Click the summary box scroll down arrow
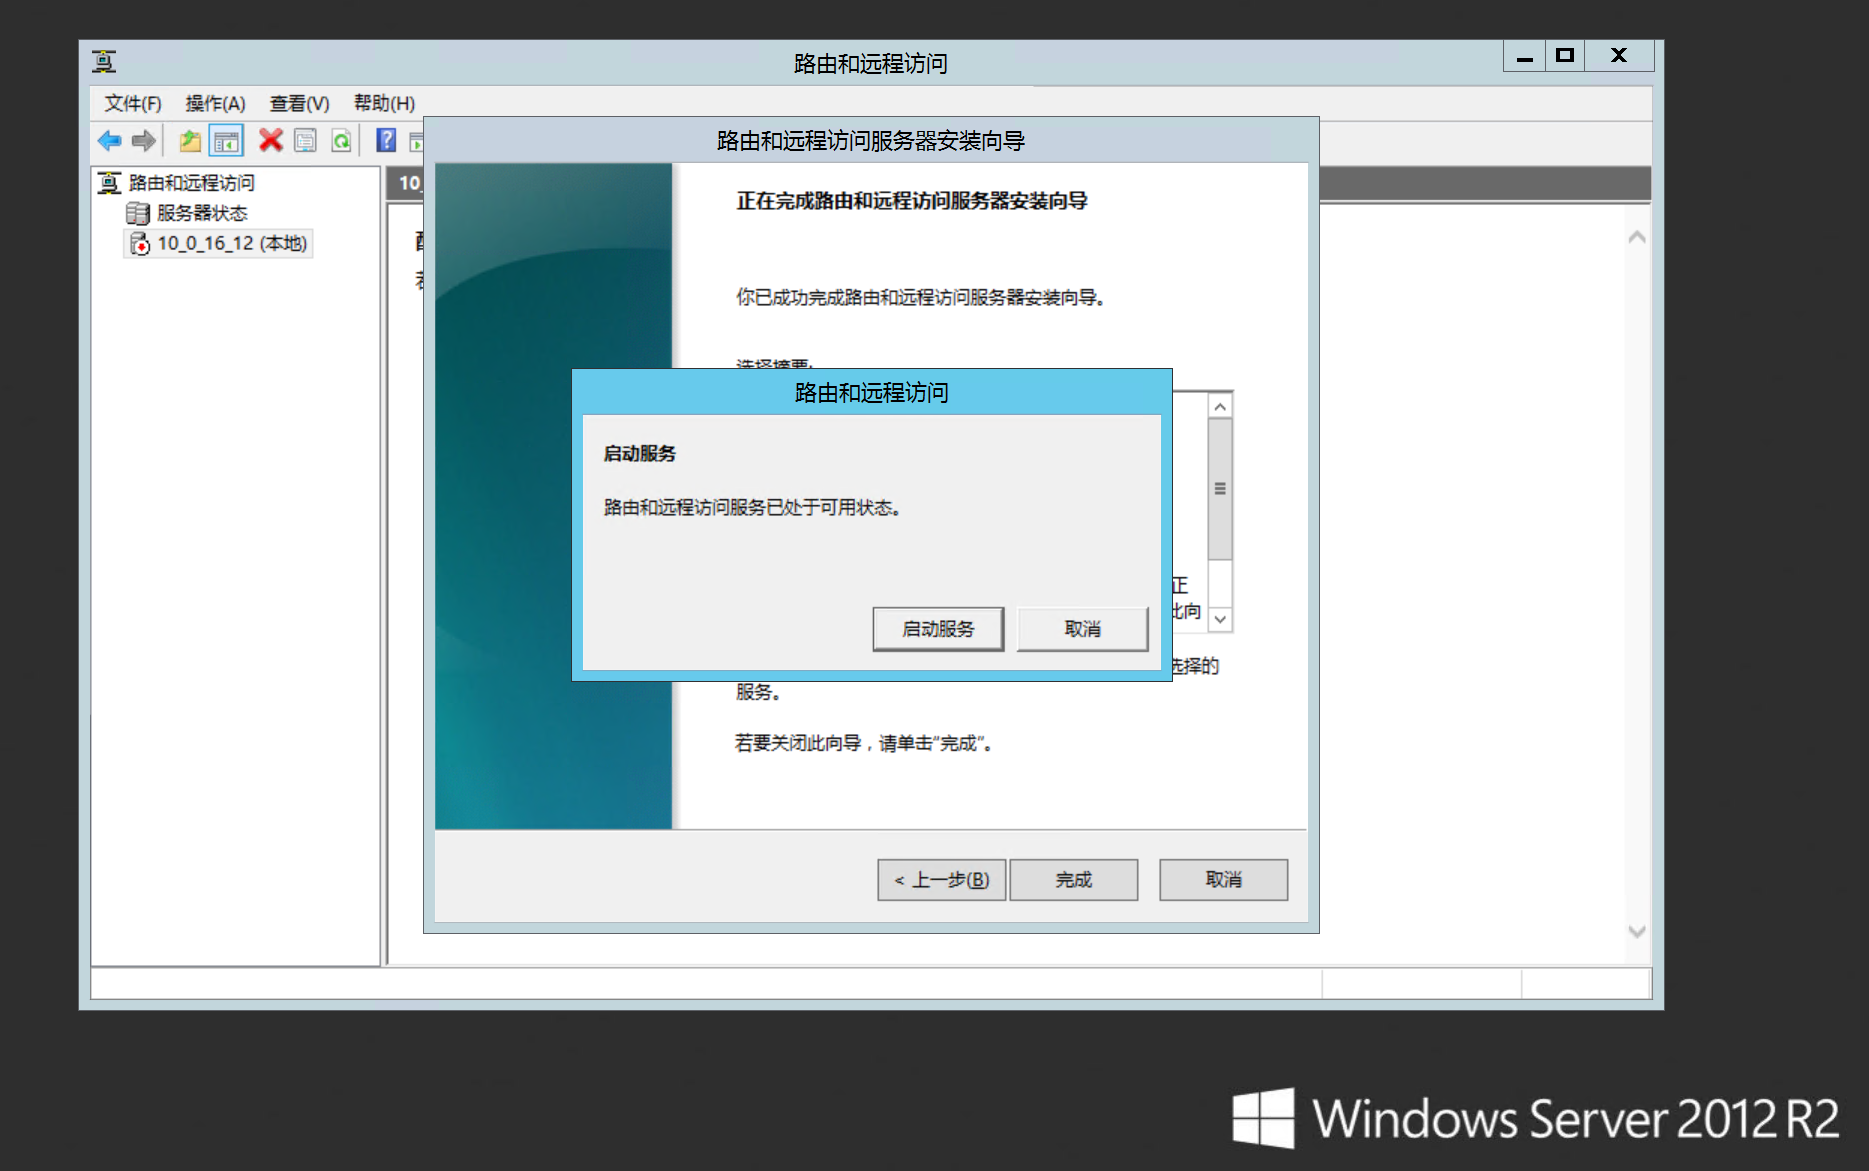1869x1171 pixels. click(x=1220, y=619)
